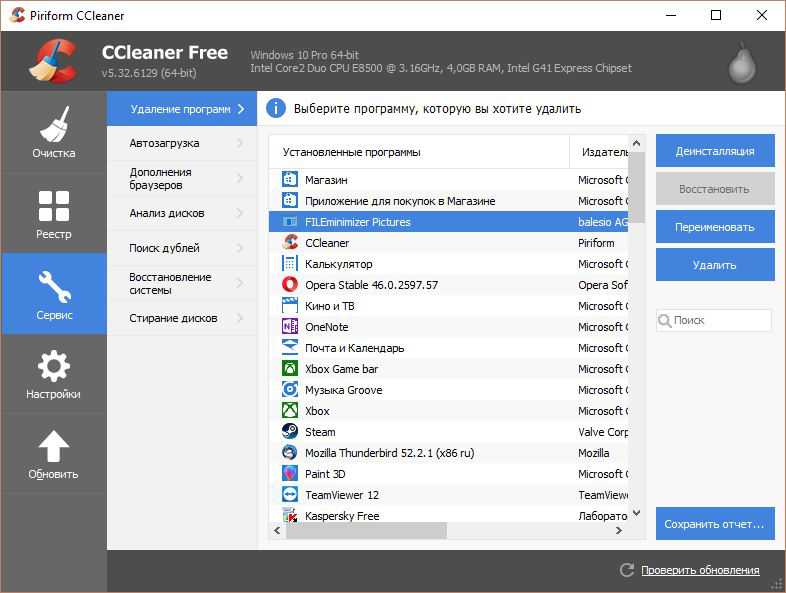Click the Обновить upgrade arrow icon
The image size is (786, 593).
[53, 447]
